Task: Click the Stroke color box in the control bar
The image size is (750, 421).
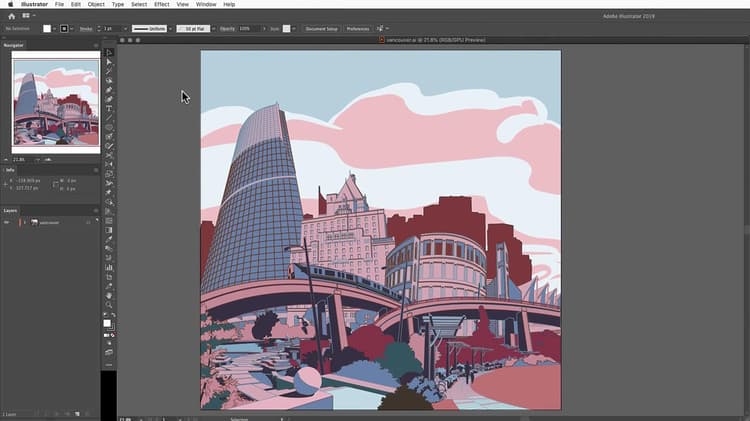Action: [64, 28]
